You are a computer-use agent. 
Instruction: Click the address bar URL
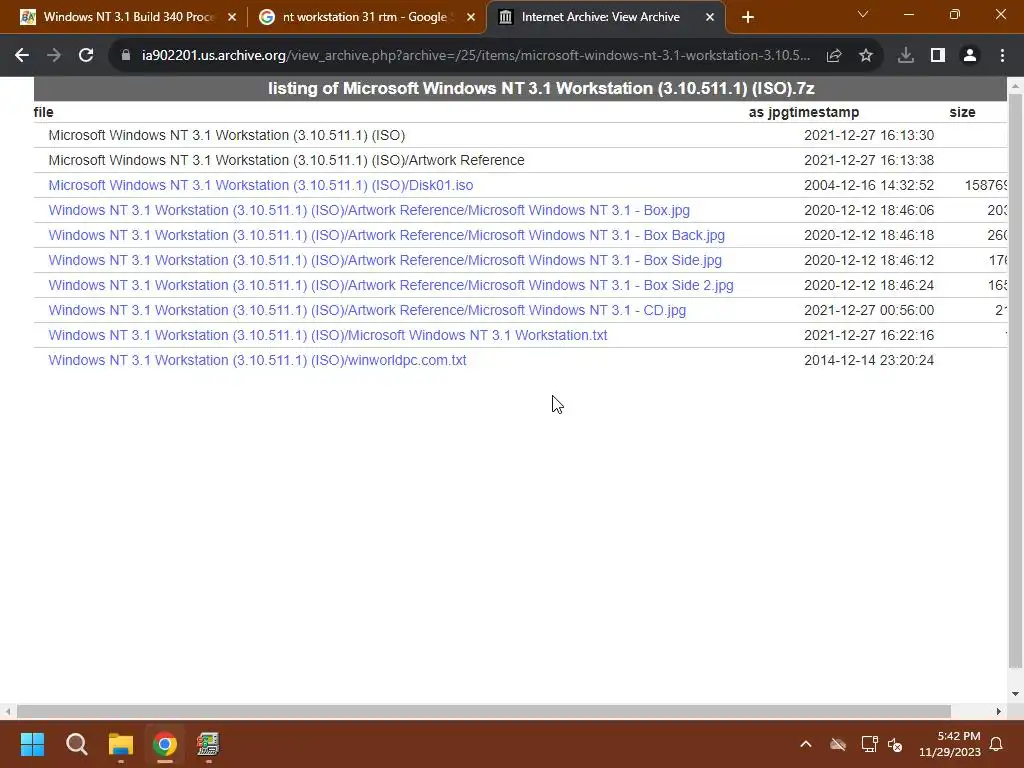pos(475,56)
